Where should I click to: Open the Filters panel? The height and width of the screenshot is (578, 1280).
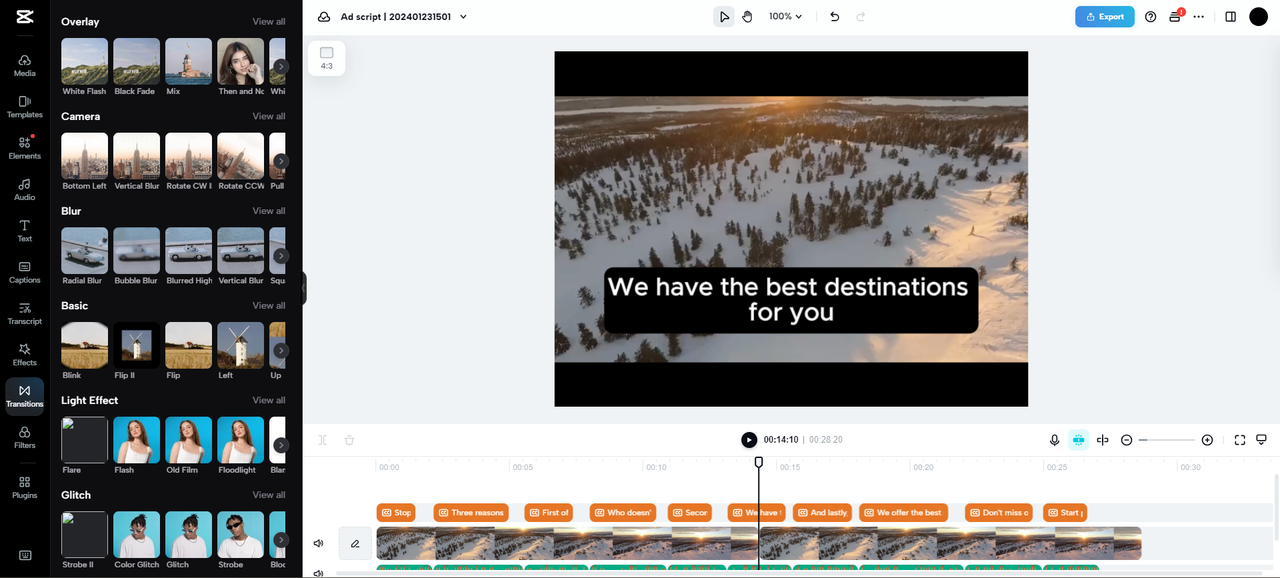tap(25, 438)
